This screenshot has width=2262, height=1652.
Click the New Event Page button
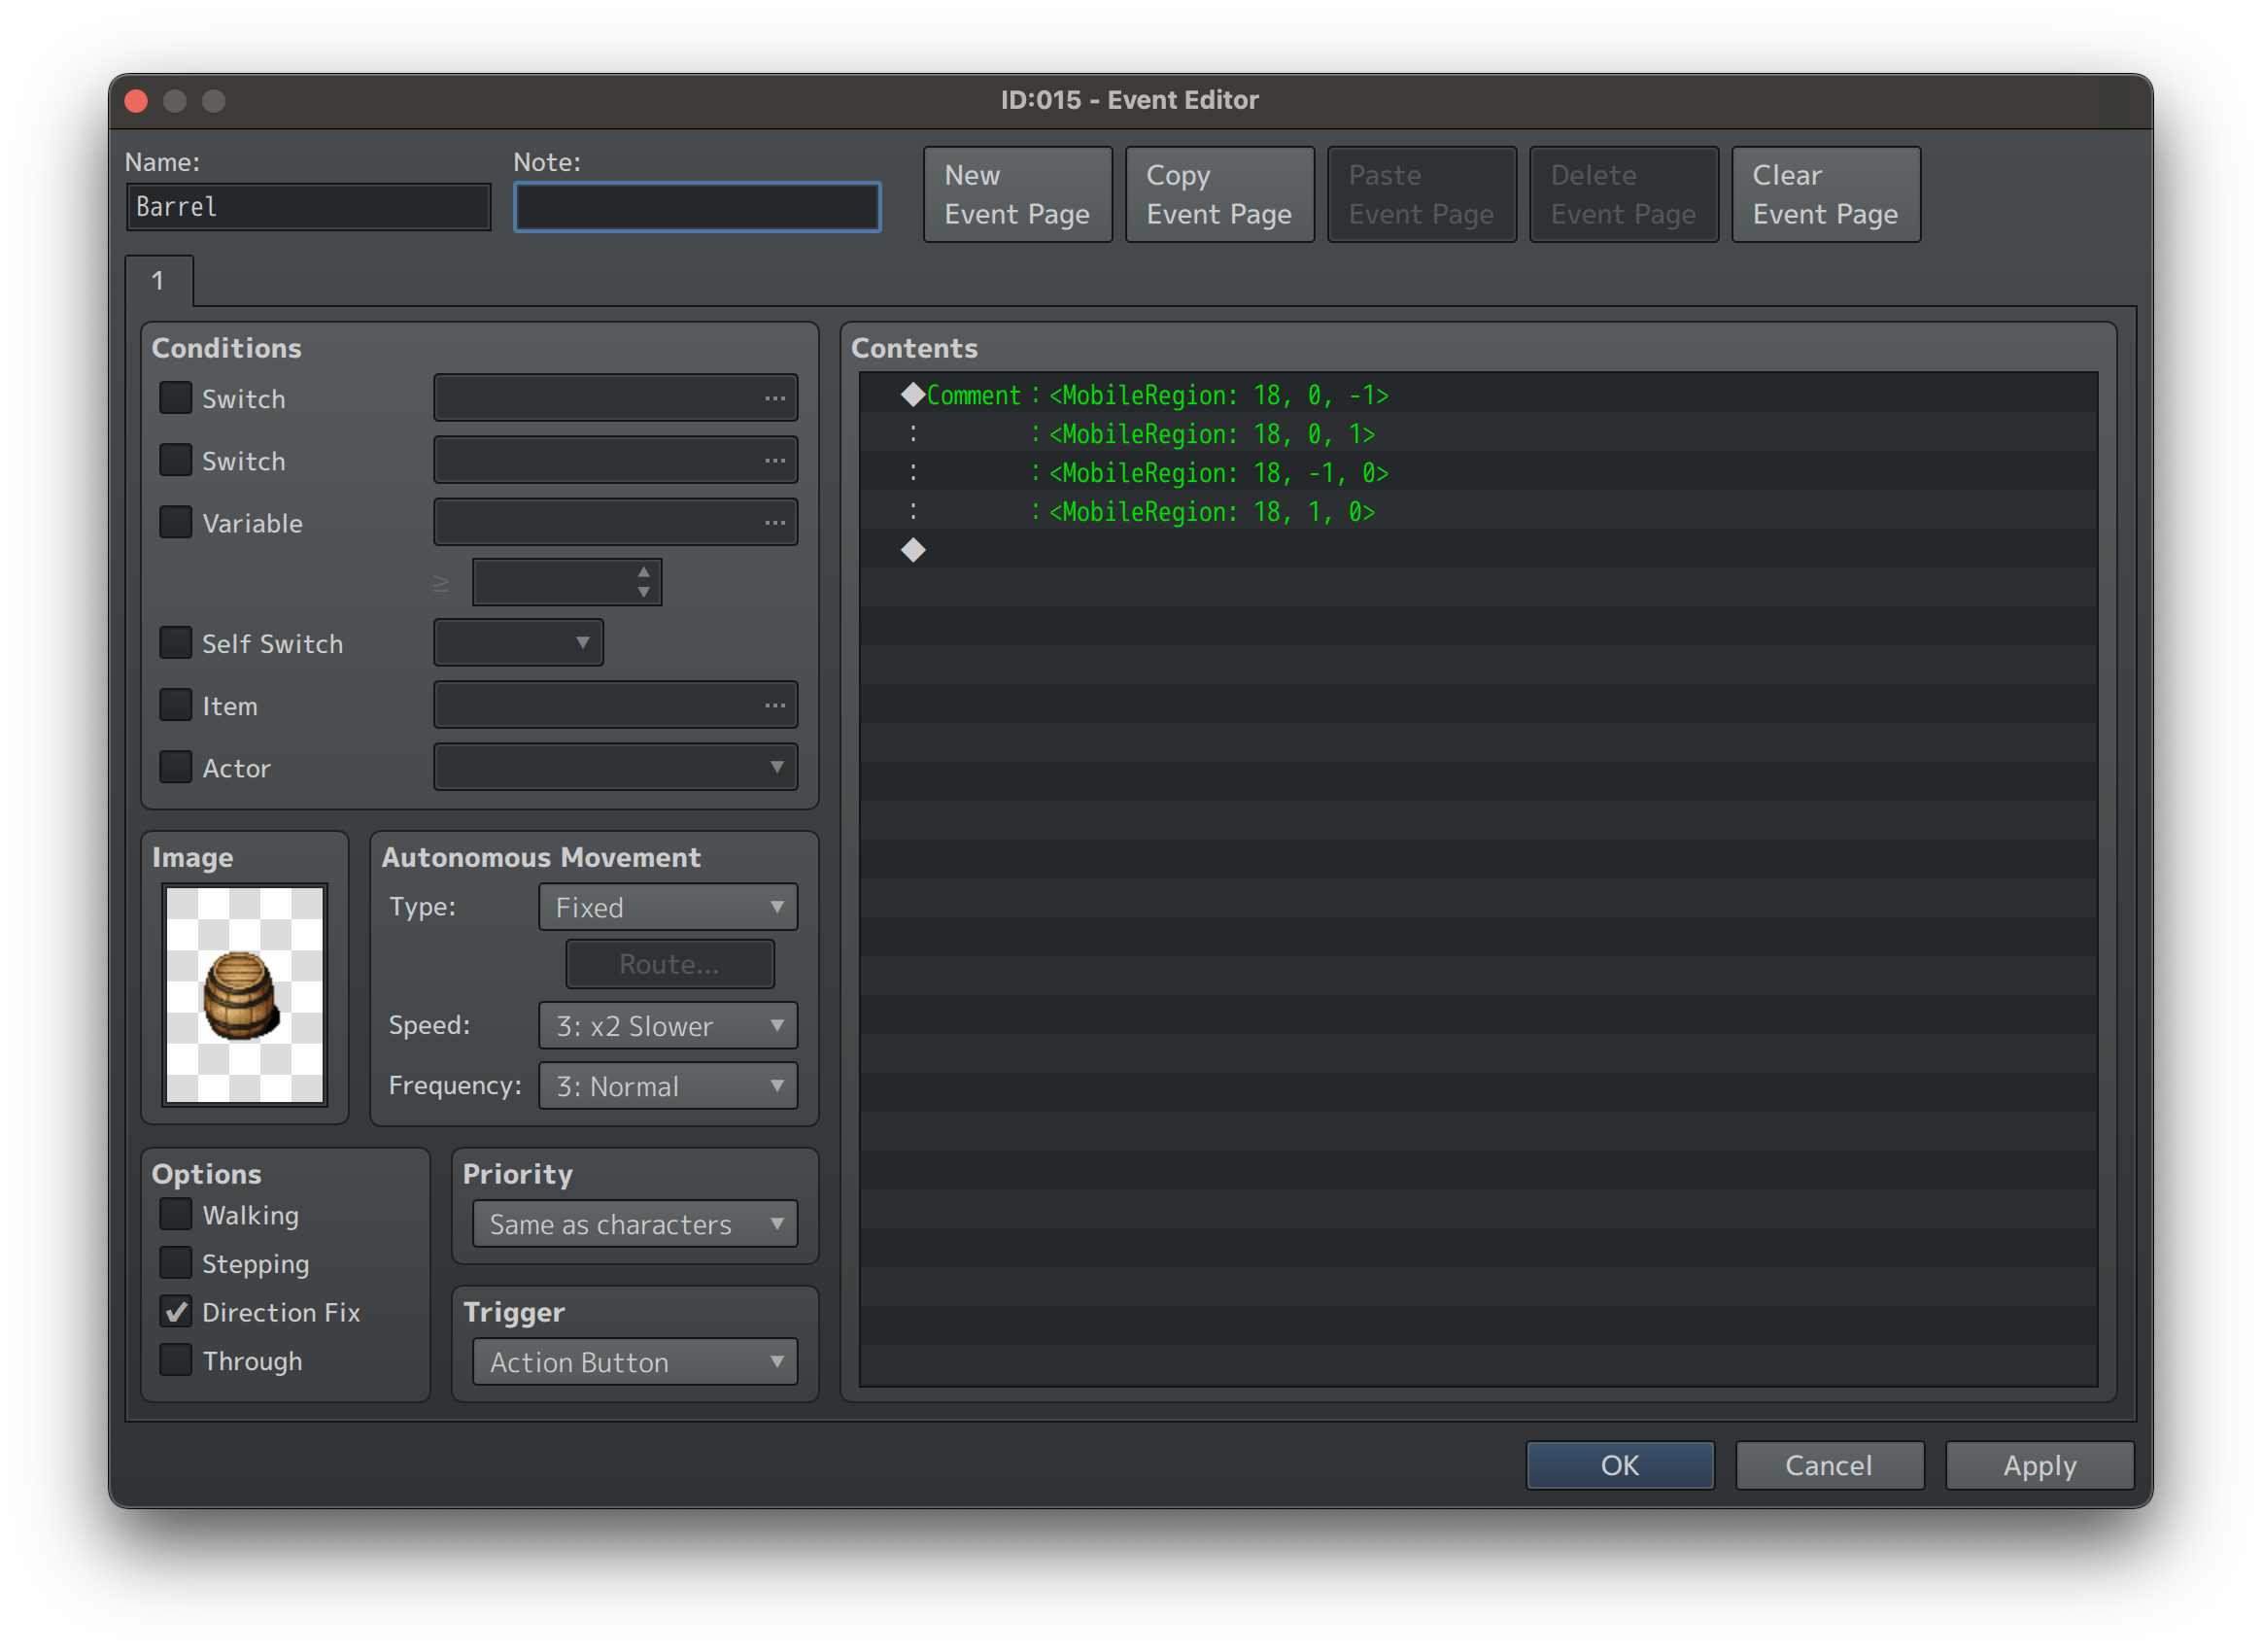[1017, 194]
